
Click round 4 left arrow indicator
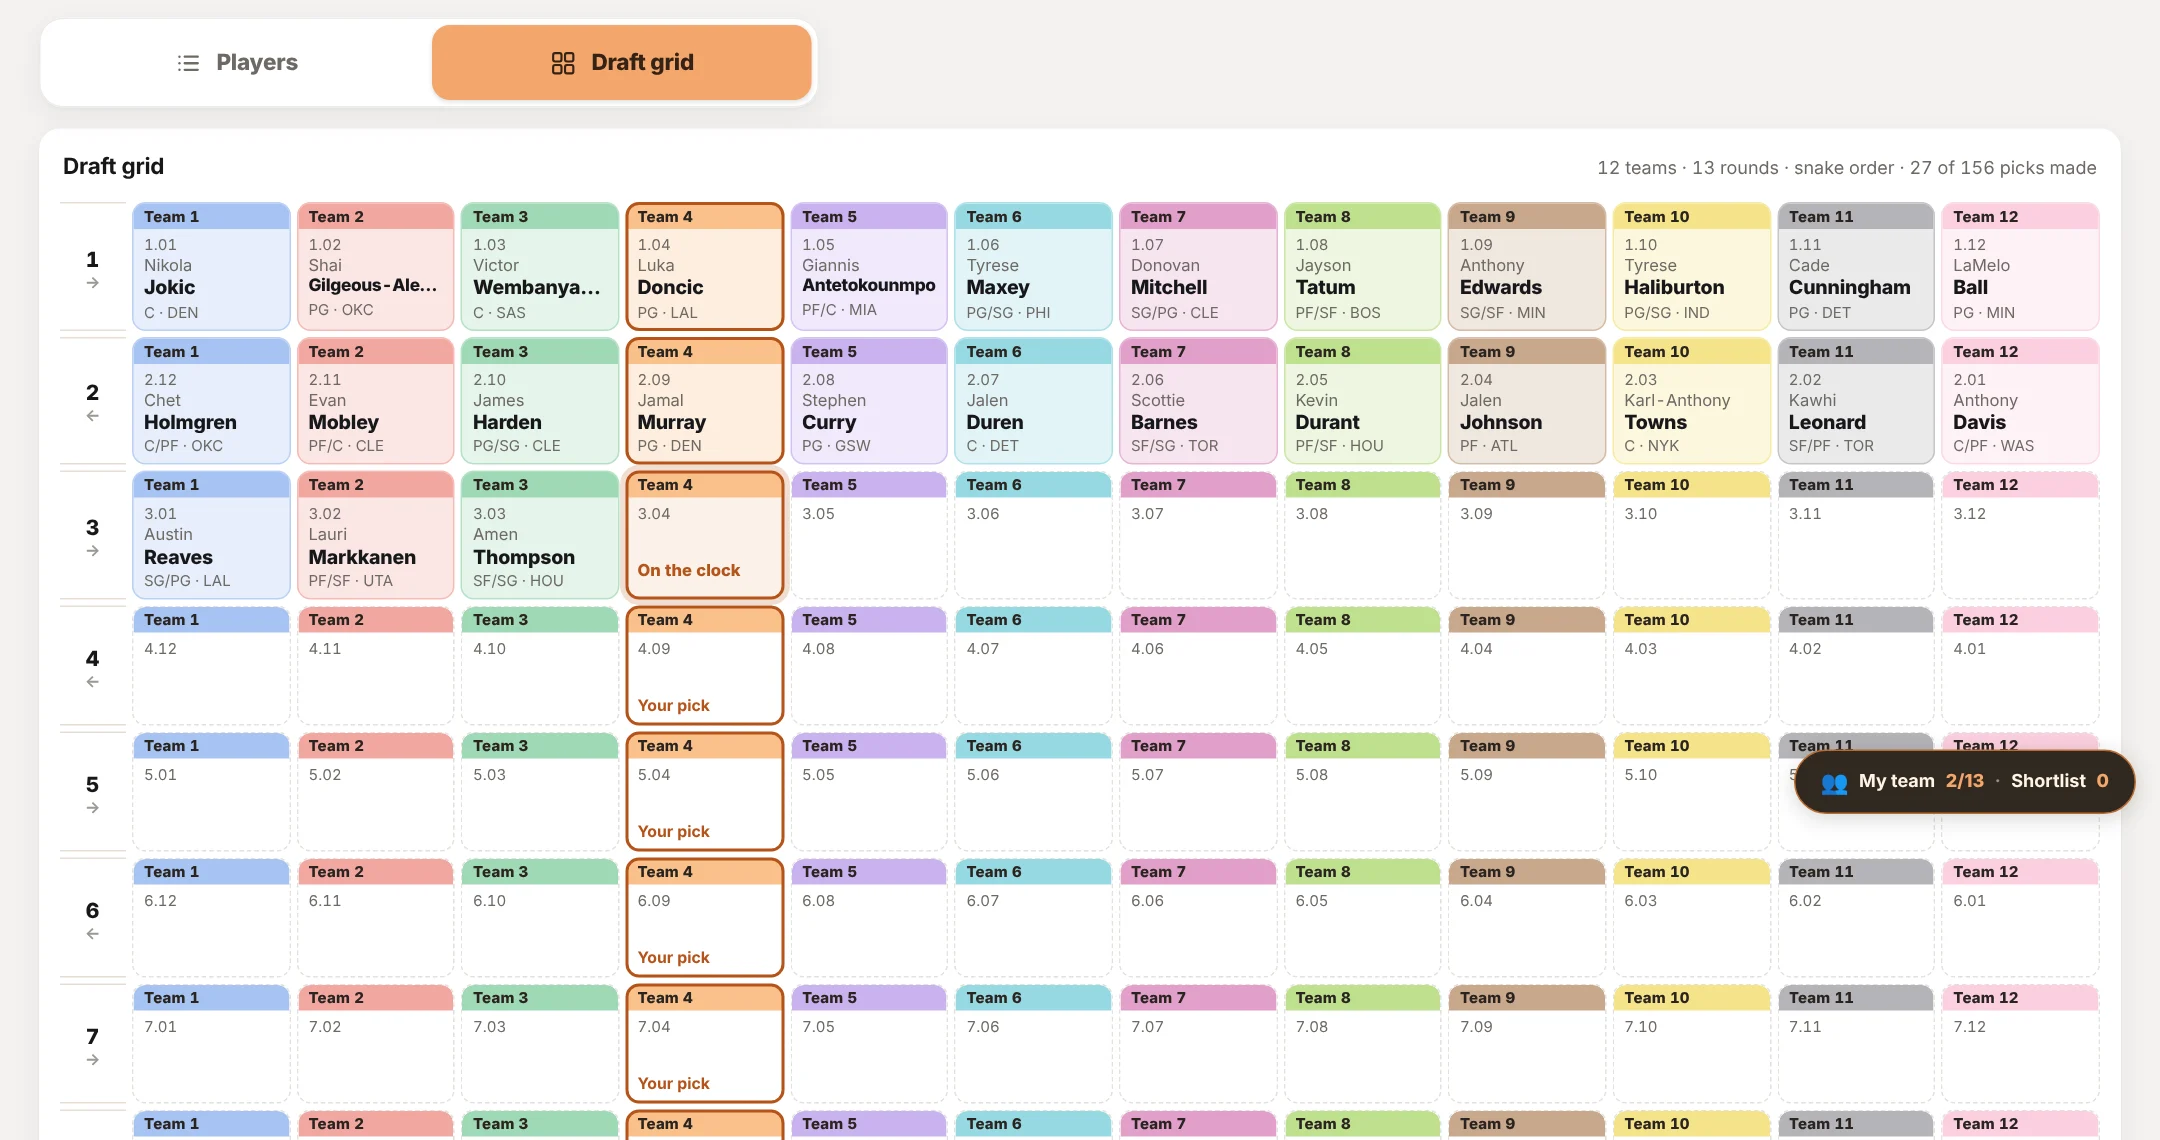tap(92, 682)
